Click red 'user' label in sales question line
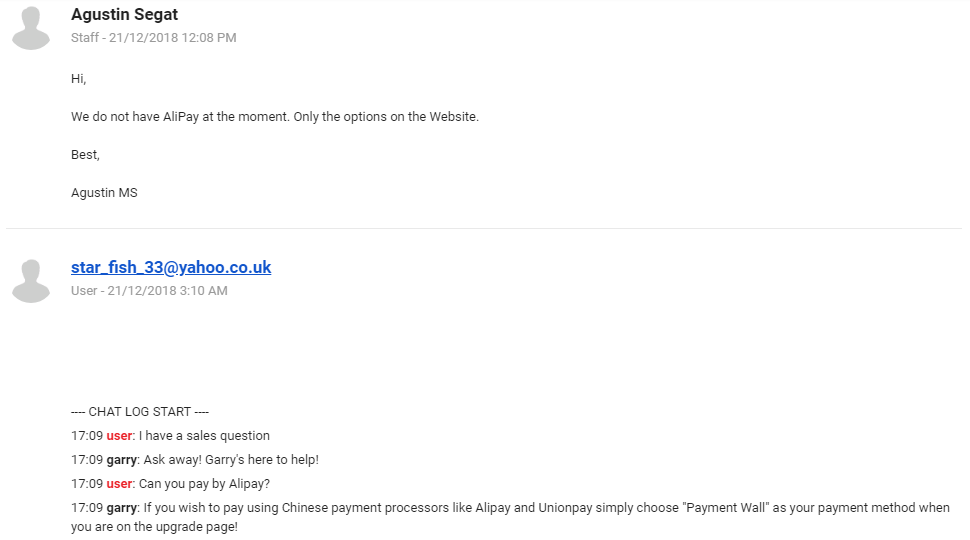Image resolution: width=970 pixels, height=540 pixels. click(x=119, y=436)
